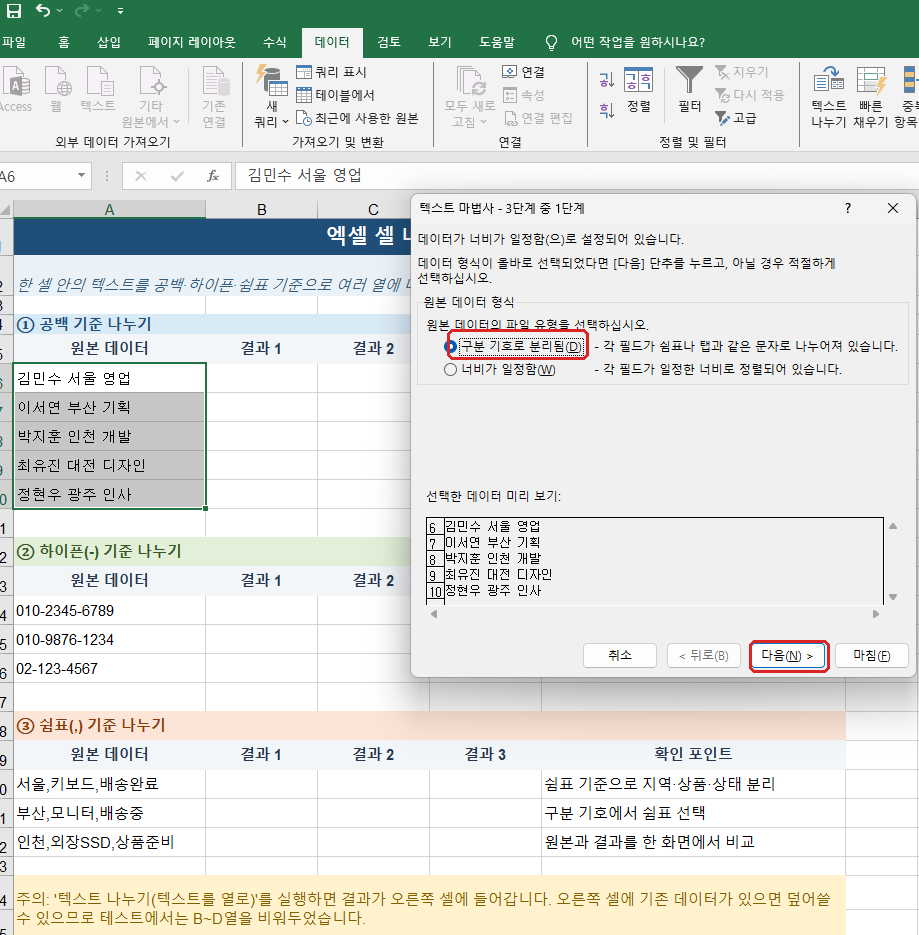Open the 파일 menu tab
This screenshot has height=935, width=919.
click(x=14, y=42)
